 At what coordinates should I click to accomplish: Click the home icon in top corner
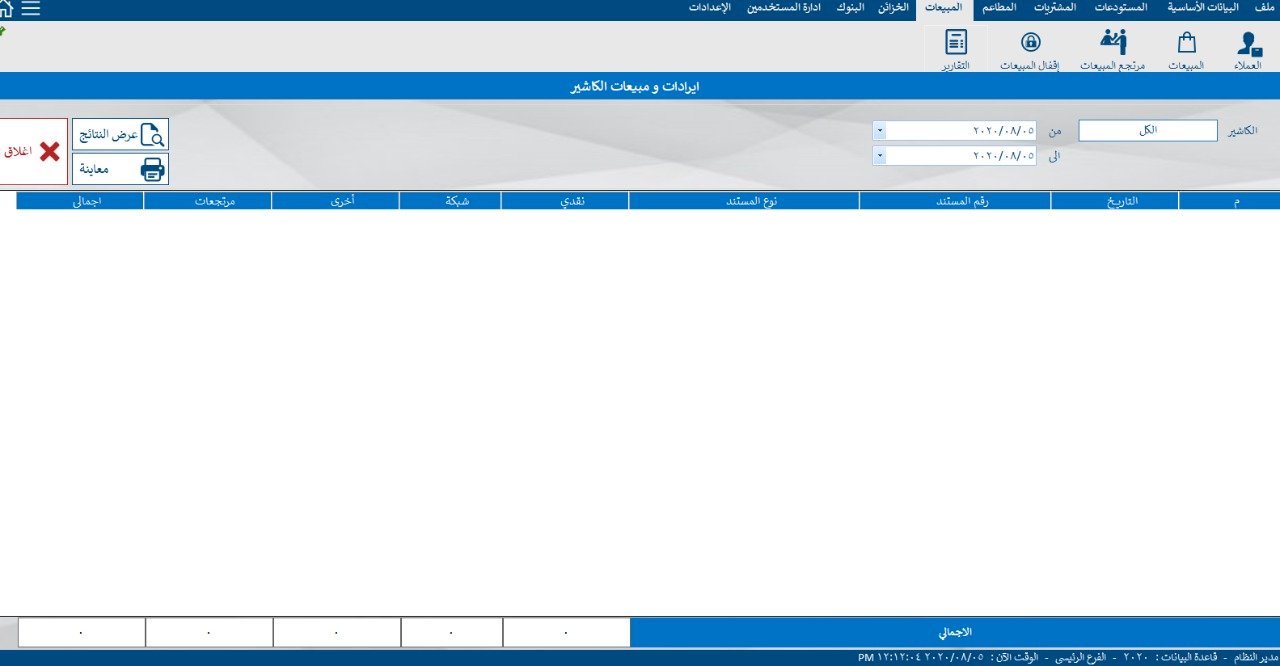tap(6, 9)
